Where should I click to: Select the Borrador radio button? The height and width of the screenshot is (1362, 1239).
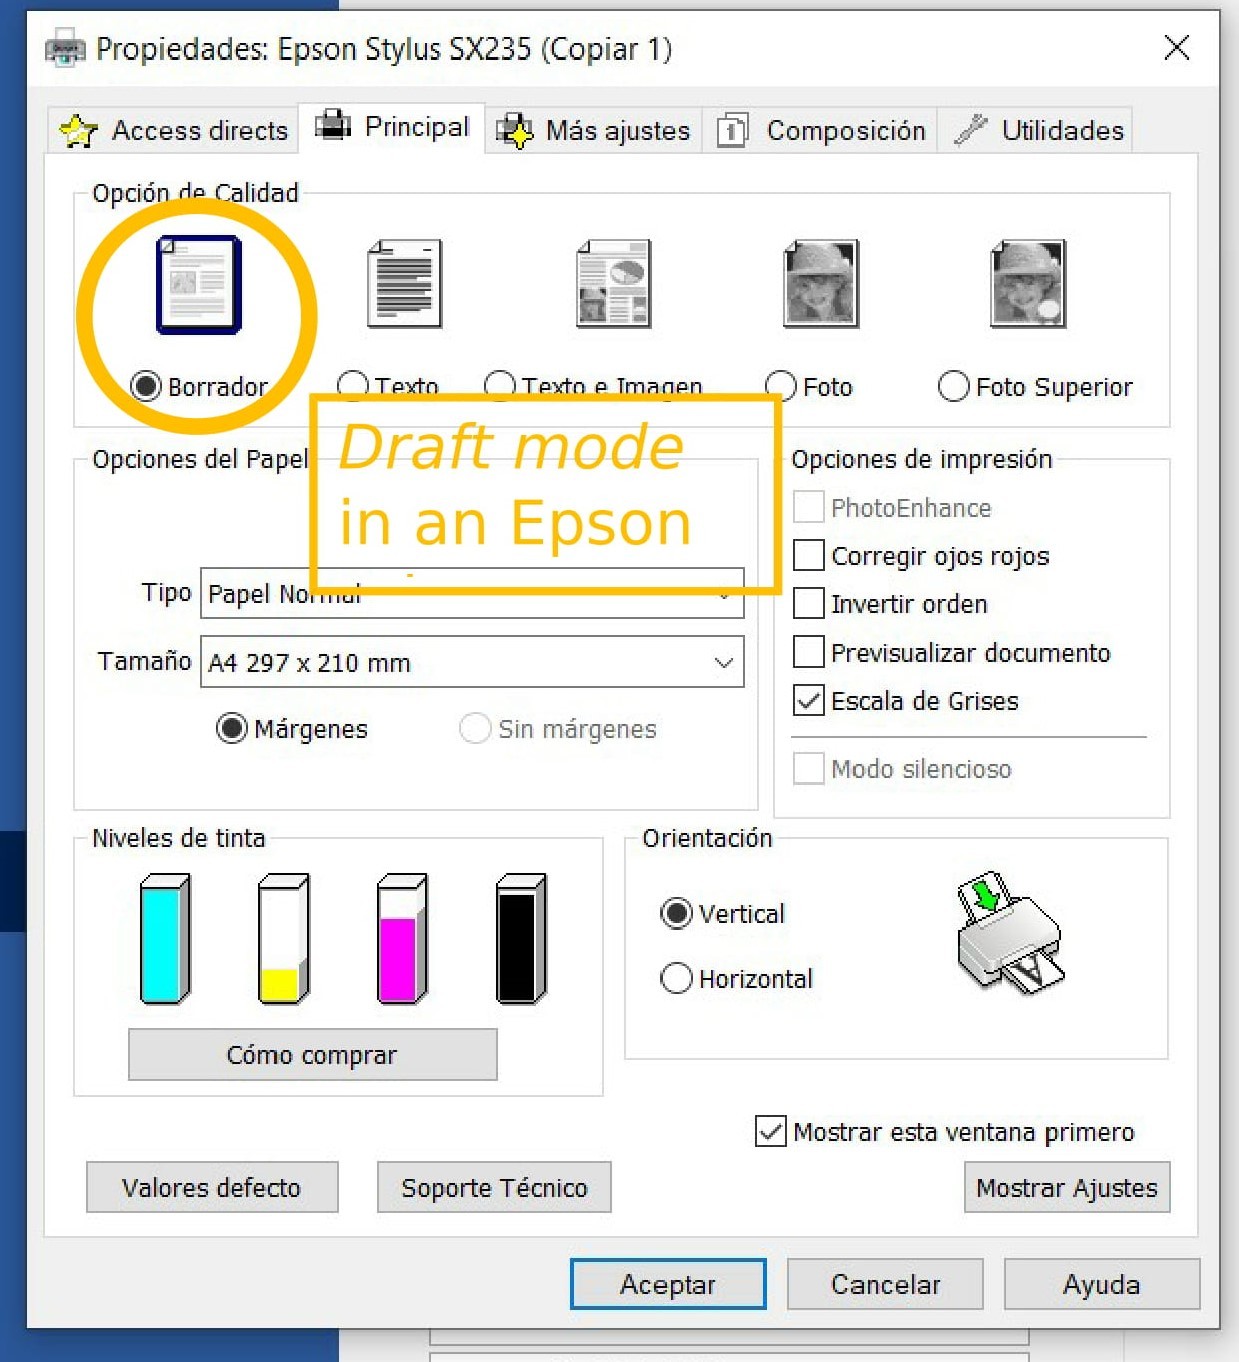click(146, 386)
